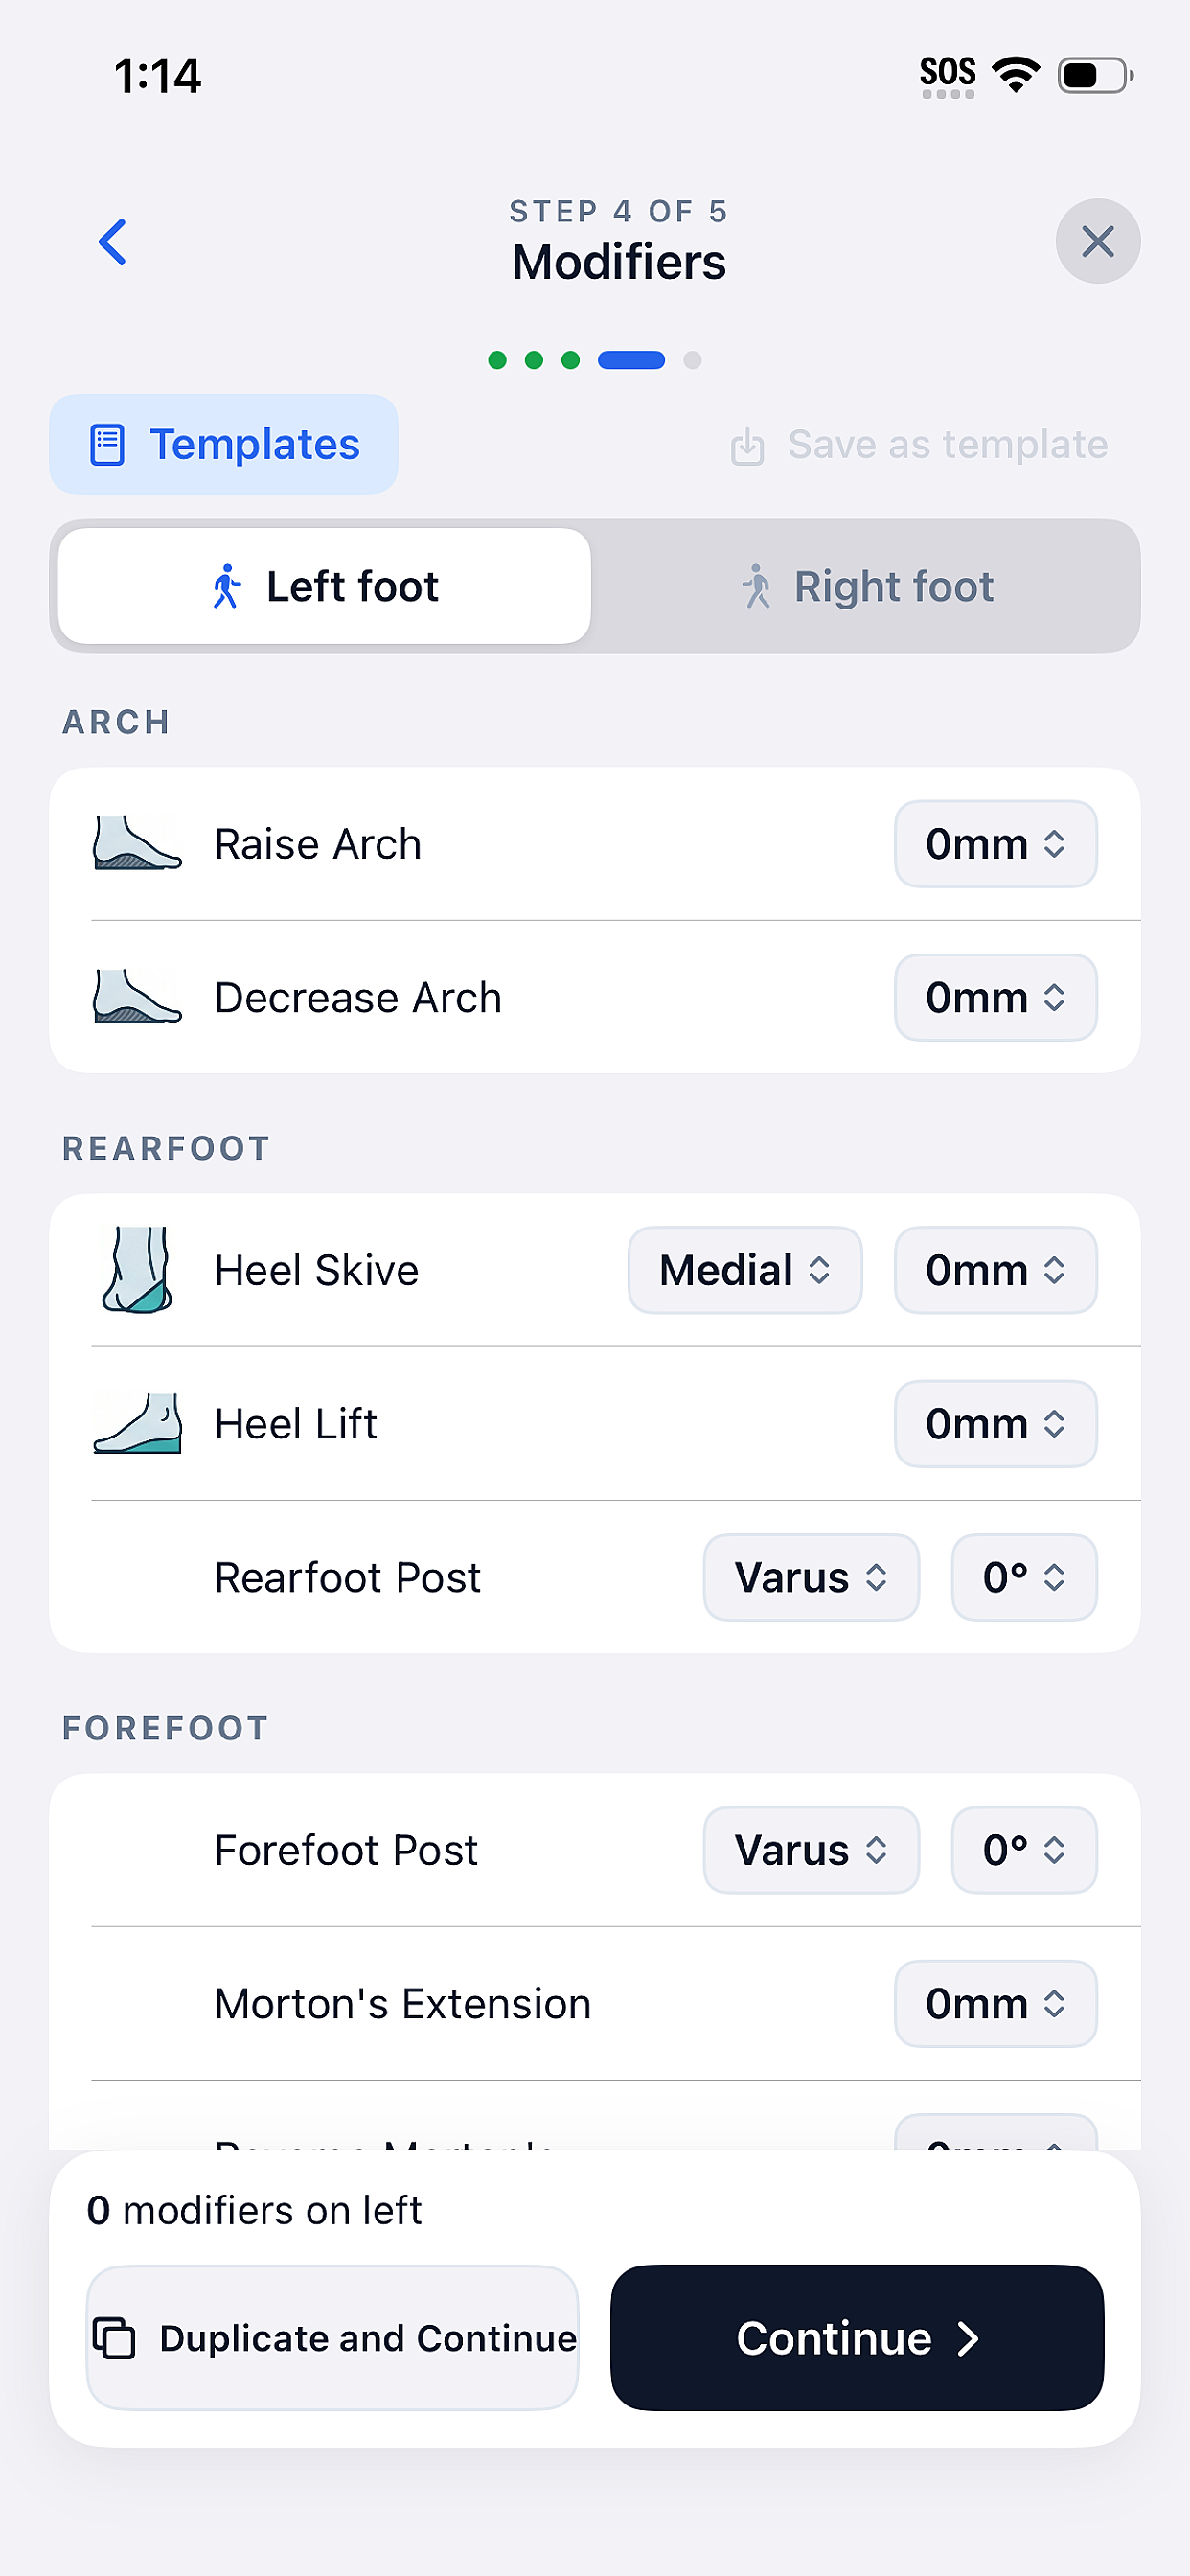This screenshot has height=2576, width=1190.
Task: Change Raise Arch 0mm value
Action: pos(996,844)
